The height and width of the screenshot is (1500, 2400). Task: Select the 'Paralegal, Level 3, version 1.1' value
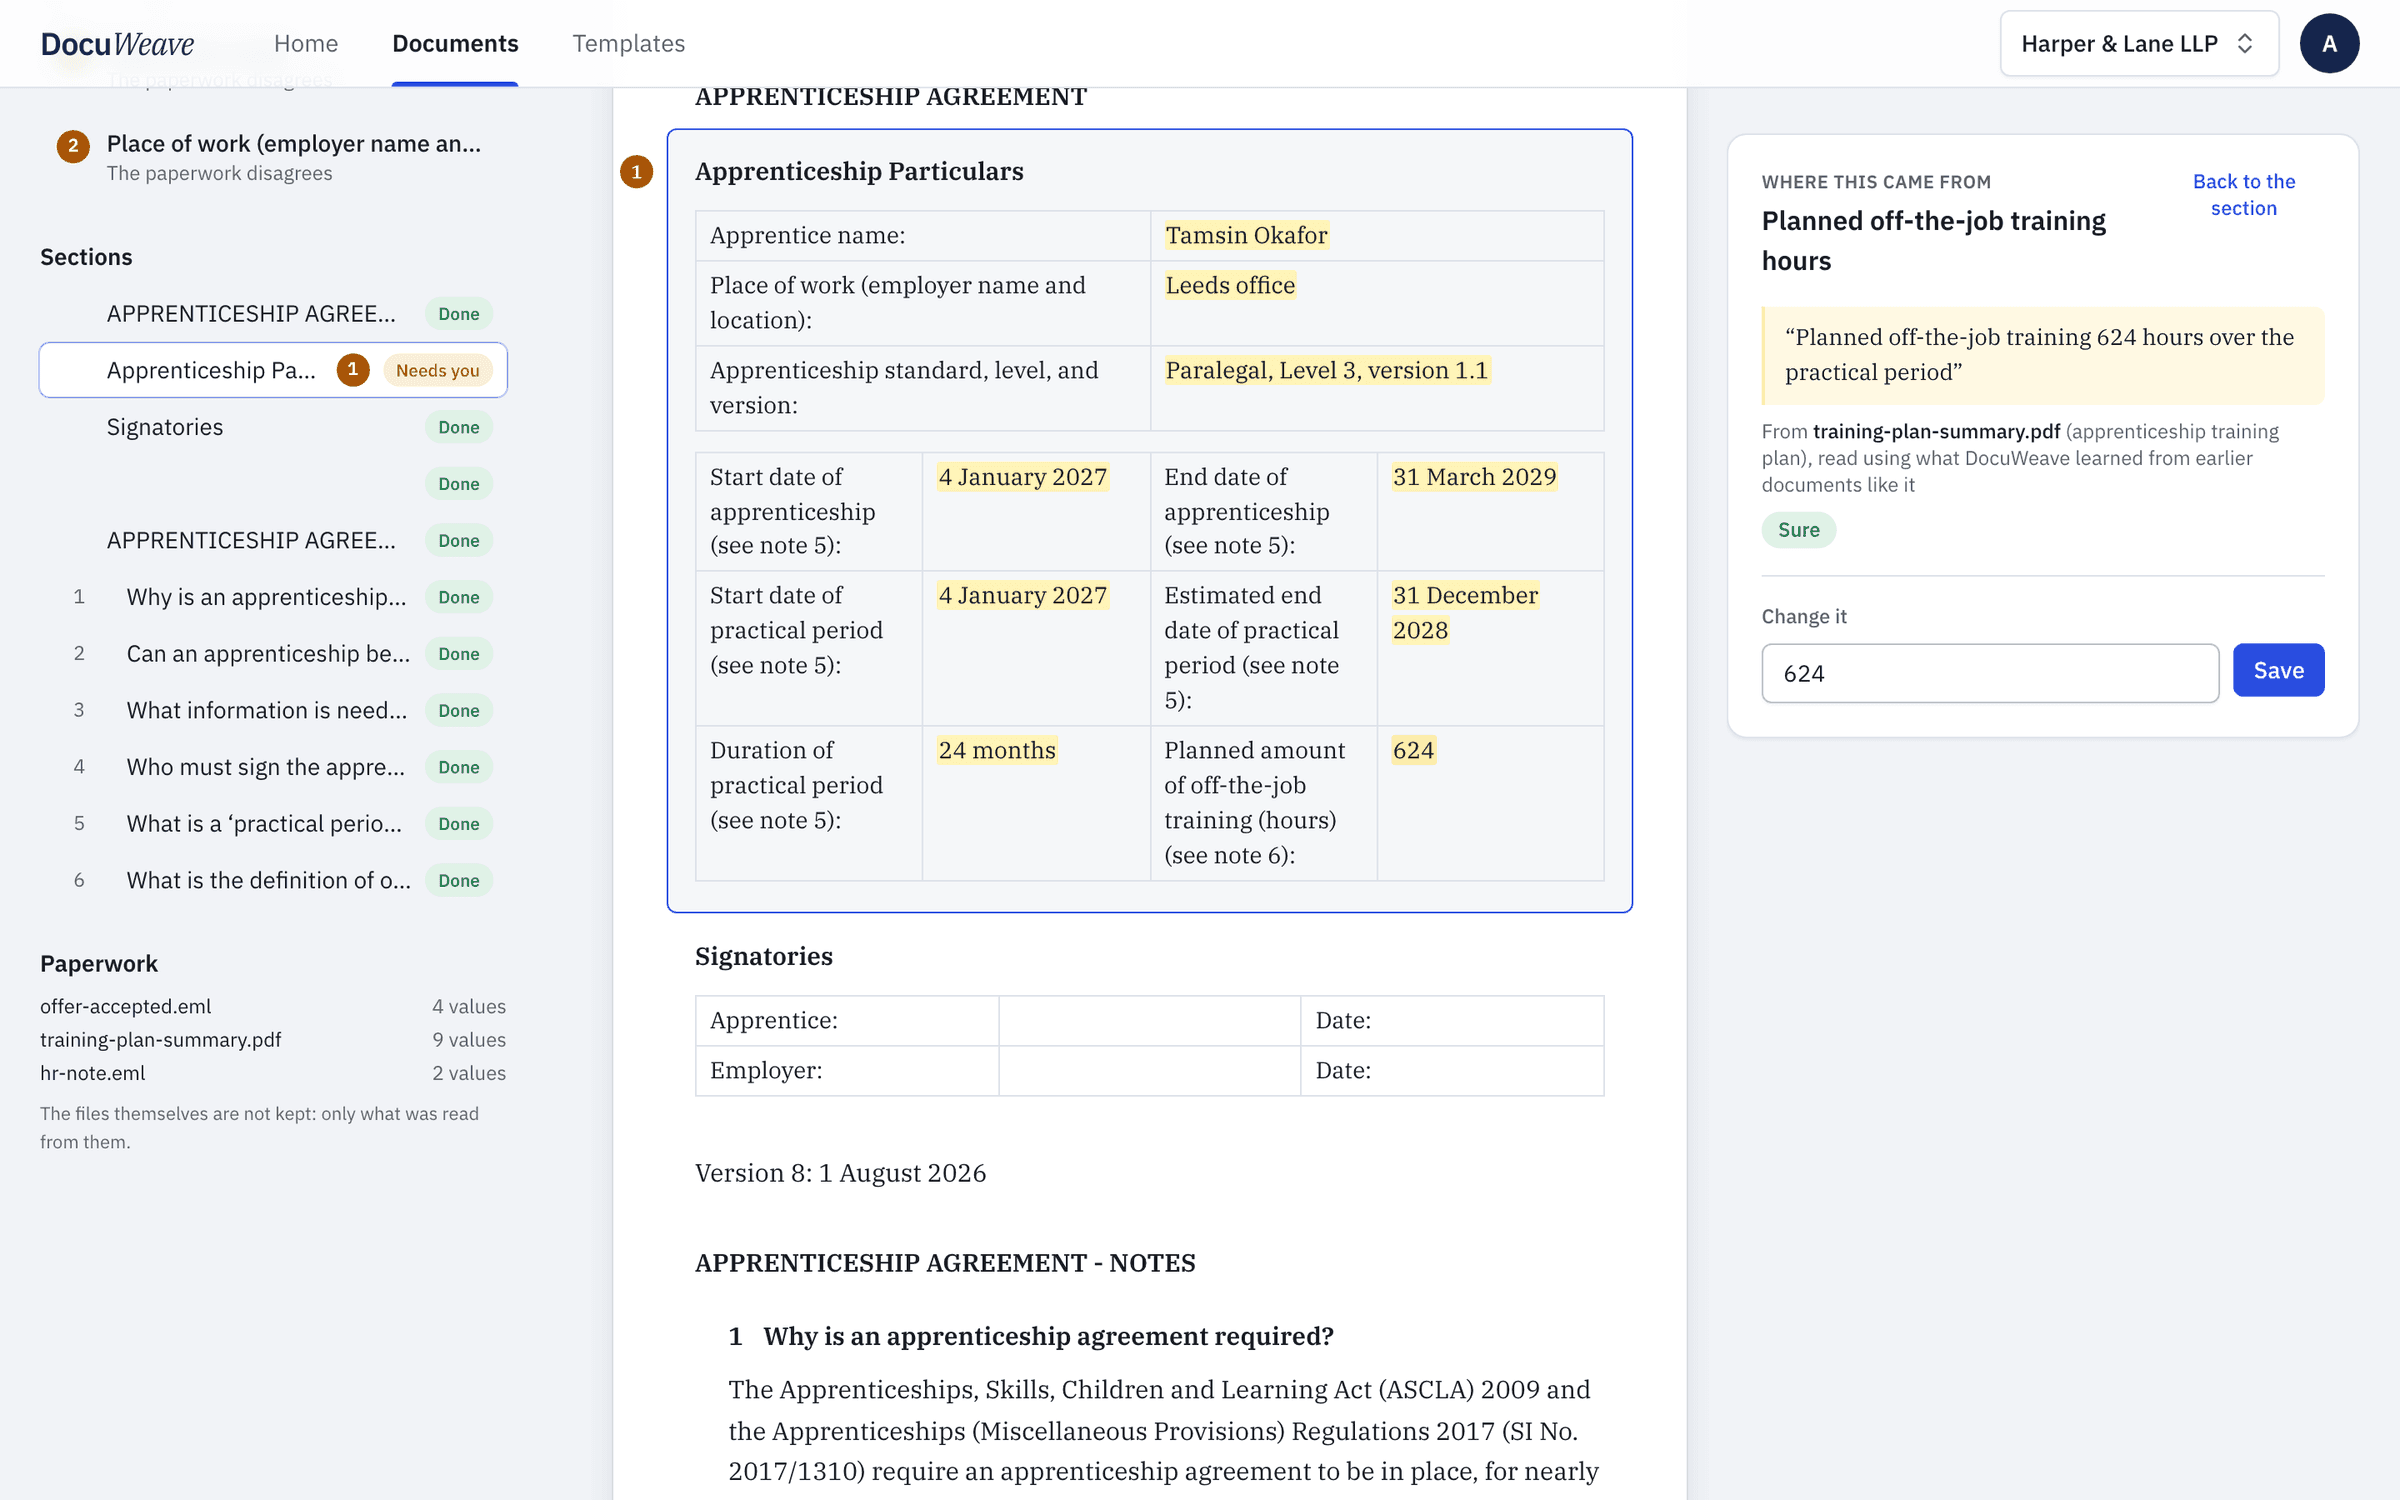pos(1327,370)
